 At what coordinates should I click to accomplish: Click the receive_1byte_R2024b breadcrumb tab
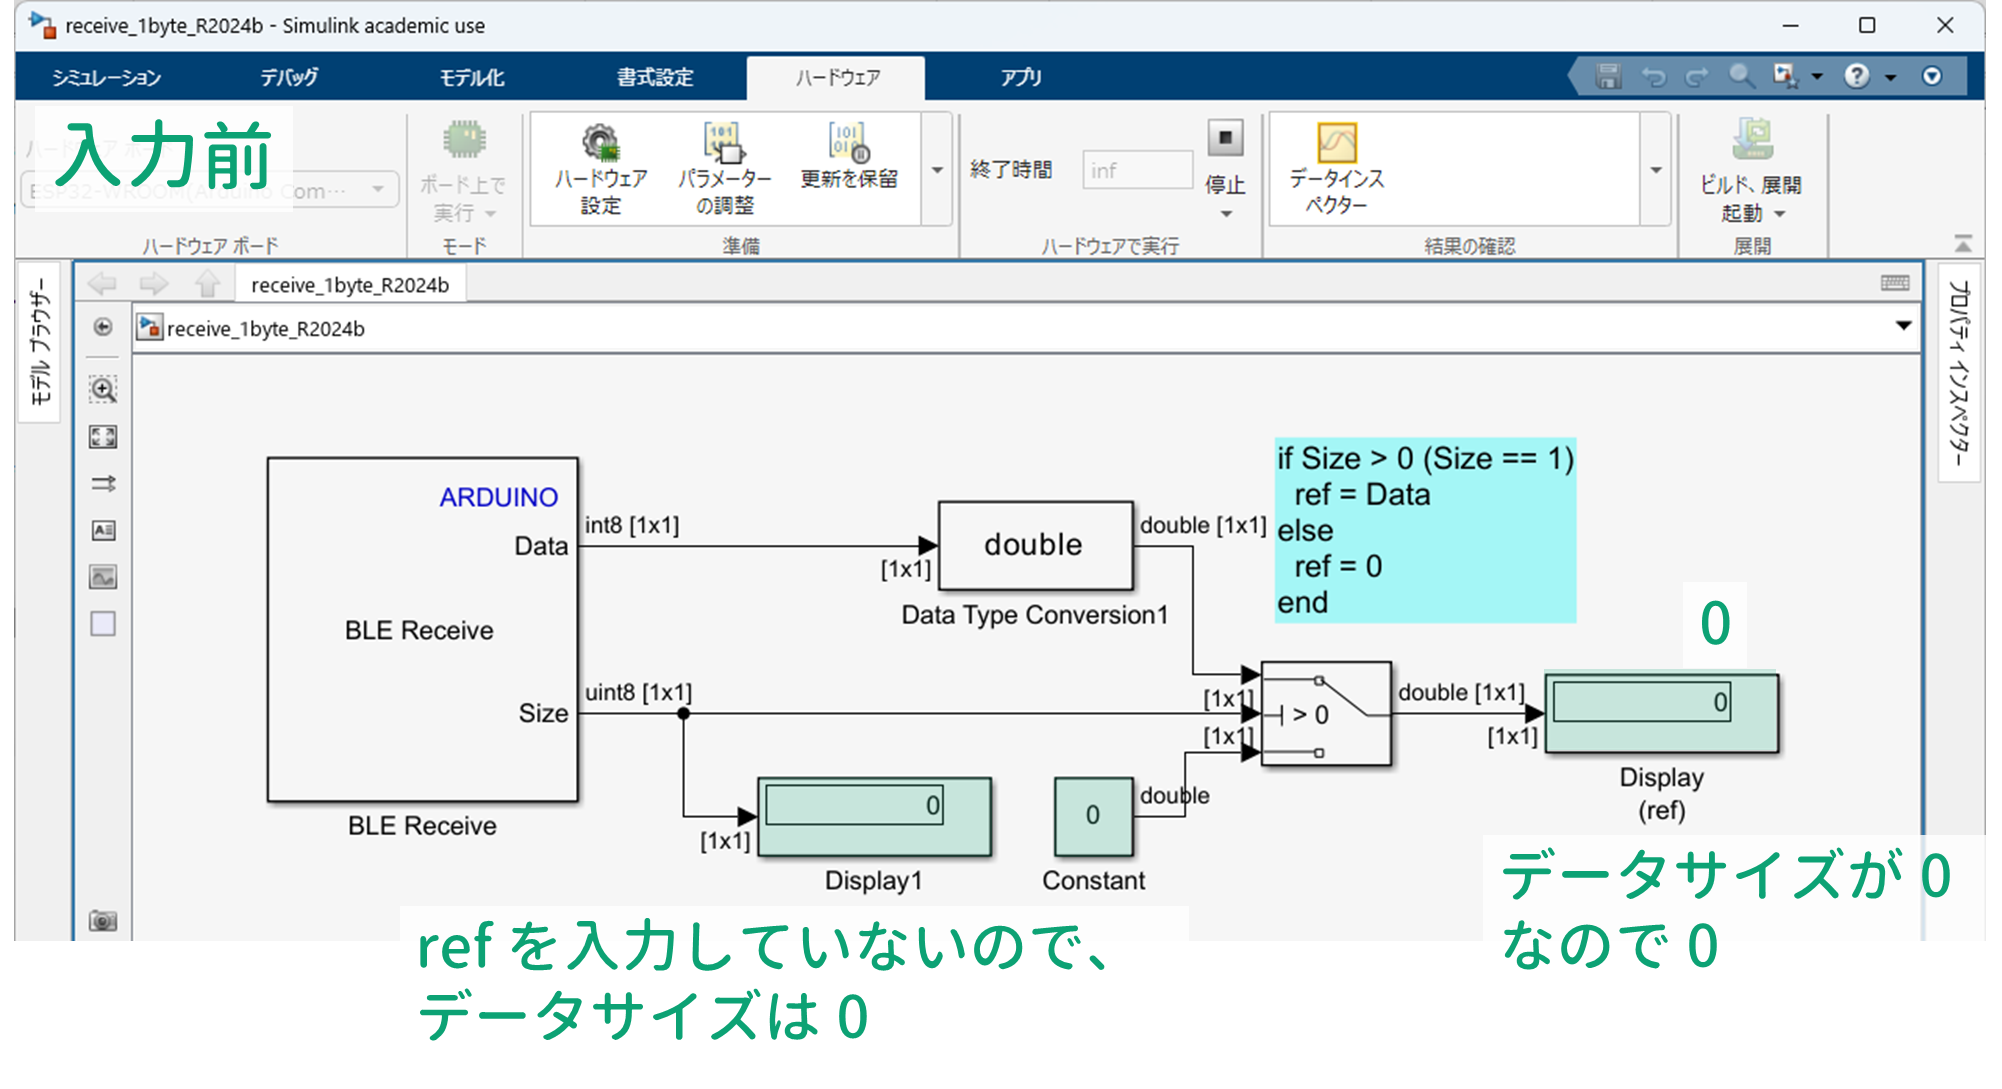(350, 285)
